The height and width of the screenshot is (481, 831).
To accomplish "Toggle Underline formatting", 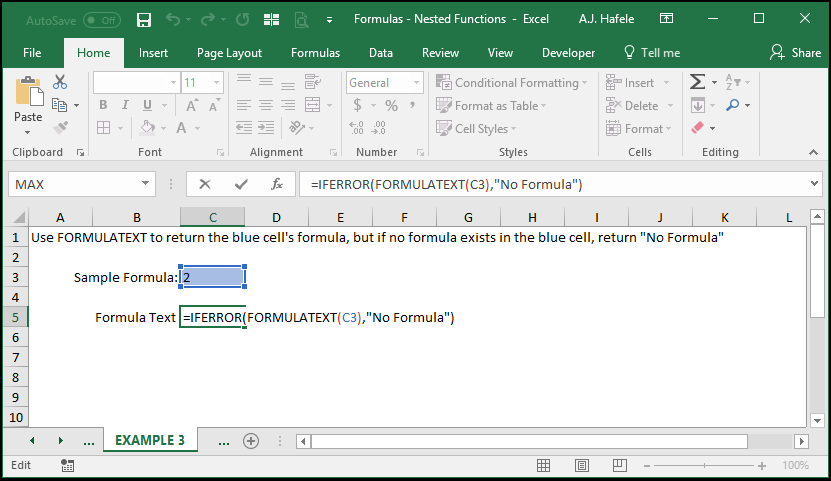I will 147,105.
